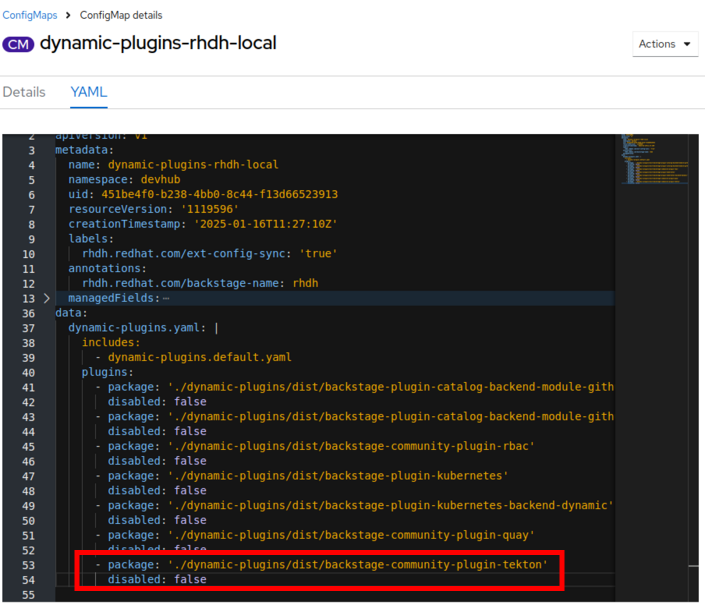Click the managedFields ellipsis fold marker

tap(166, 298)
